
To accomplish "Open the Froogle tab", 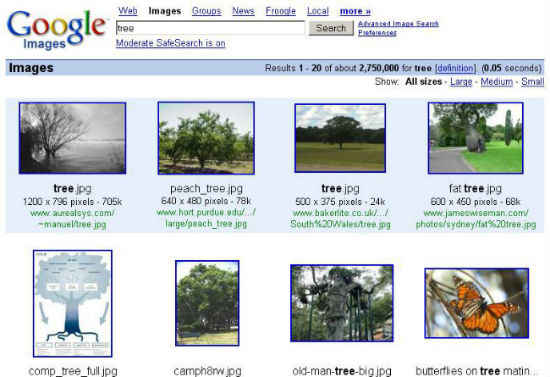I will pos(281,11).
